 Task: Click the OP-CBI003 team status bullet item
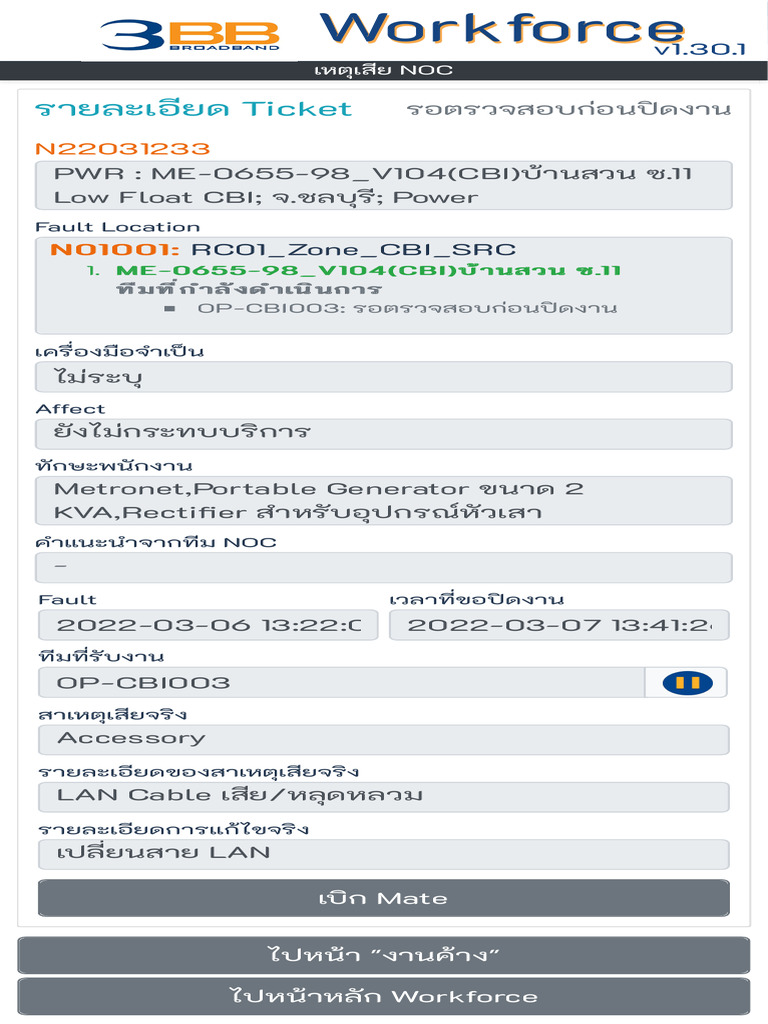coord(407,308)
